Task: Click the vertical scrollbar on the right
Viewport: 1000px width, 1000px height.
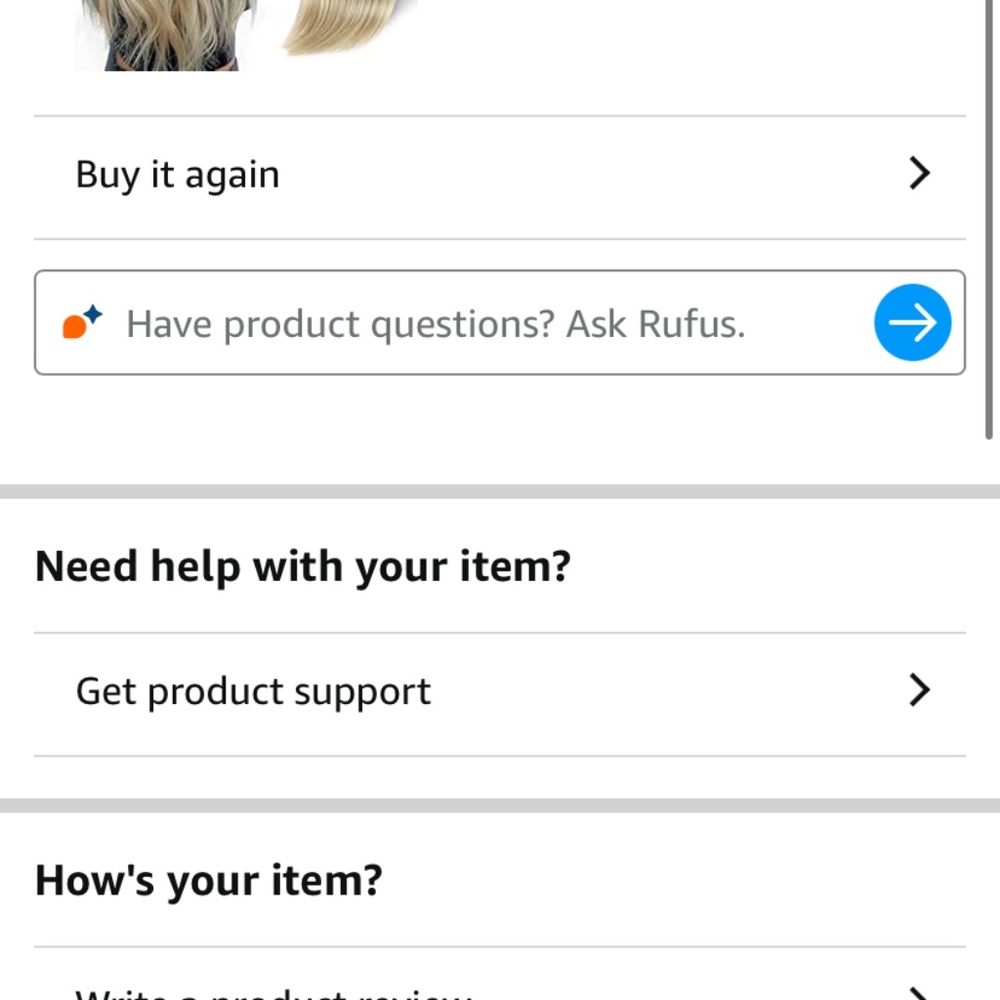Action: coord(989,220)
